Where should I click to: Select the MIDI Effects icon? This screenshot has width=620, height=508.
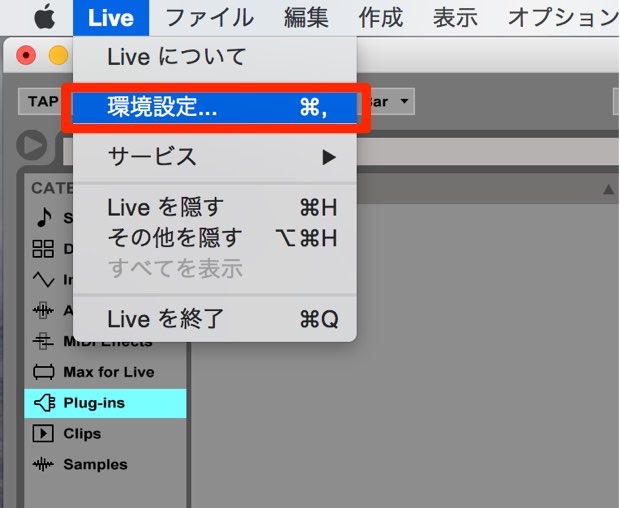[x=43, y=341]
